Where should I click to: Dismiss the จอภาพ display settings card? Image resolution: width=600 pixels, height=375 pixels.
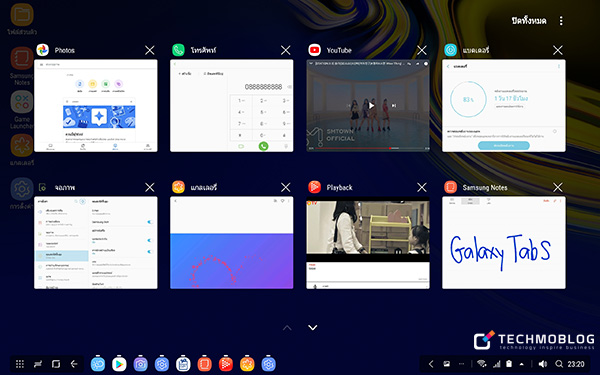150,187
